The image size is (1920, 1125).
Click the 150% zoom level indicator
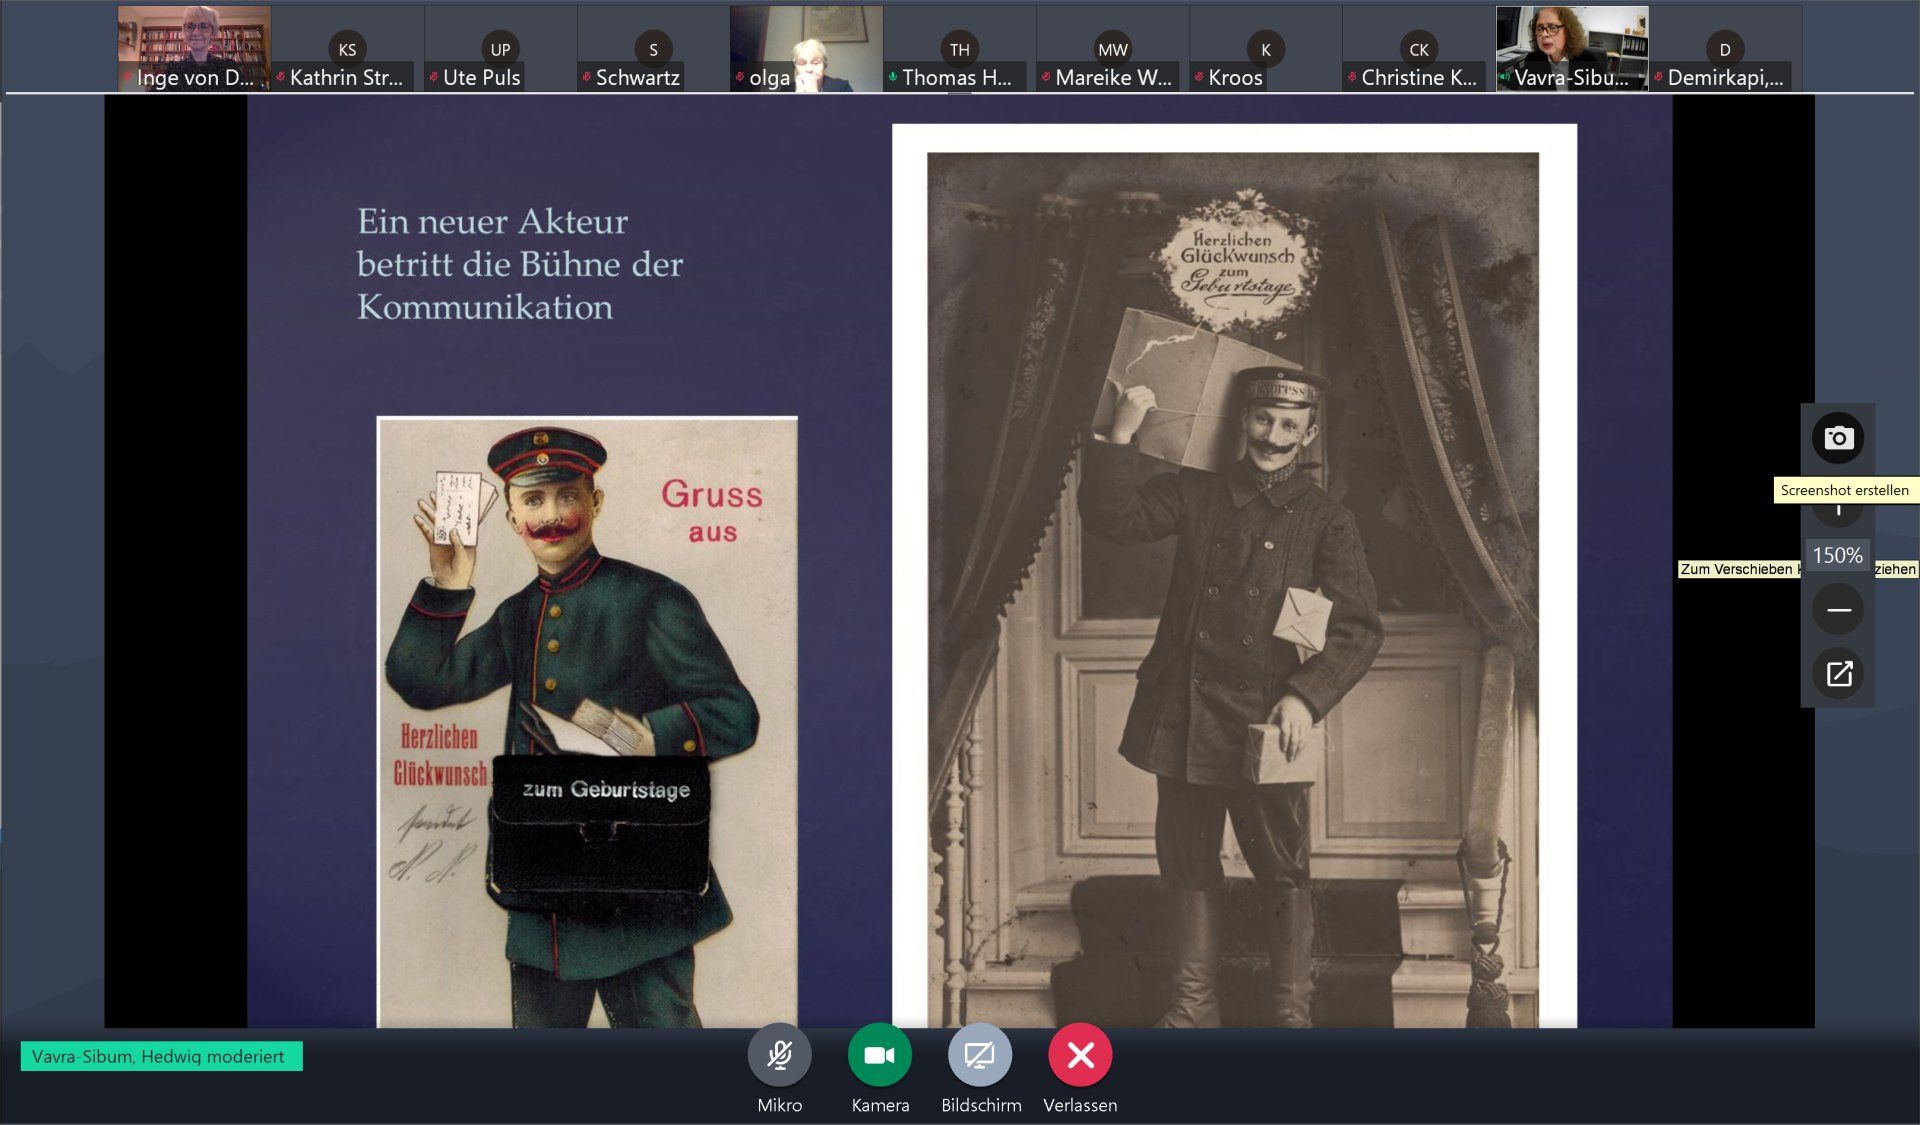pos(1837,555)
